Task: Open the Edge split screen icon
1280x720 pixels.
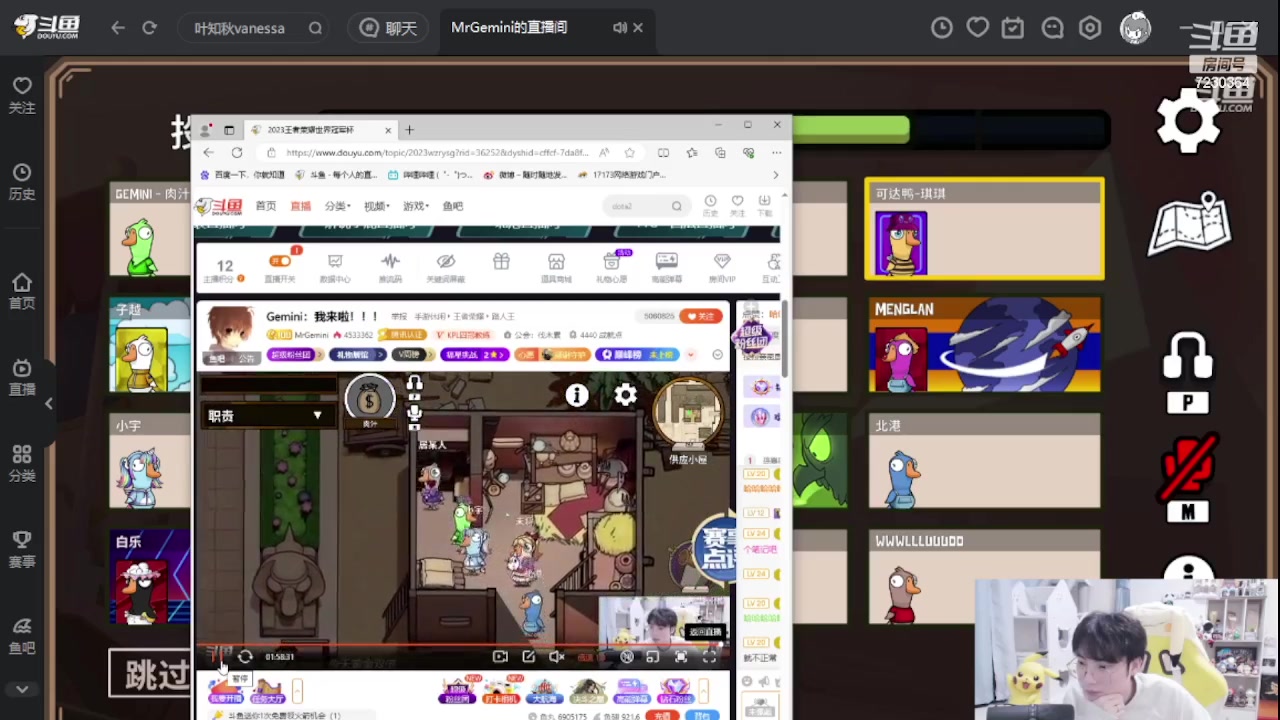Action: click(x=663, y=153)
